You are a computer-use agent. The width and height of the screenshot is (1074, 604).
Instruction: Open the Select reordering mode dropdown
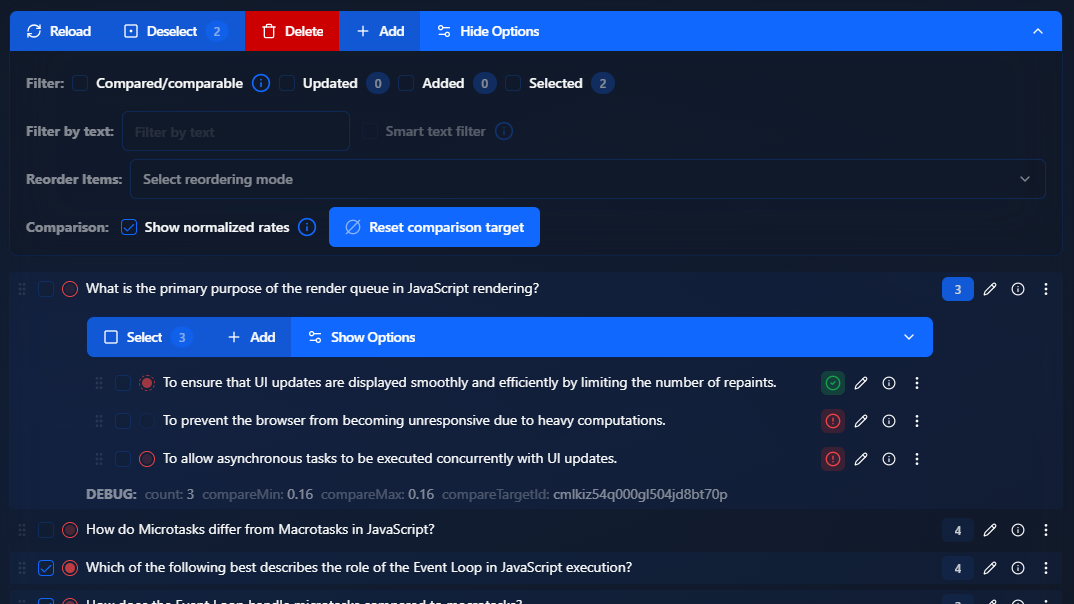588,179
